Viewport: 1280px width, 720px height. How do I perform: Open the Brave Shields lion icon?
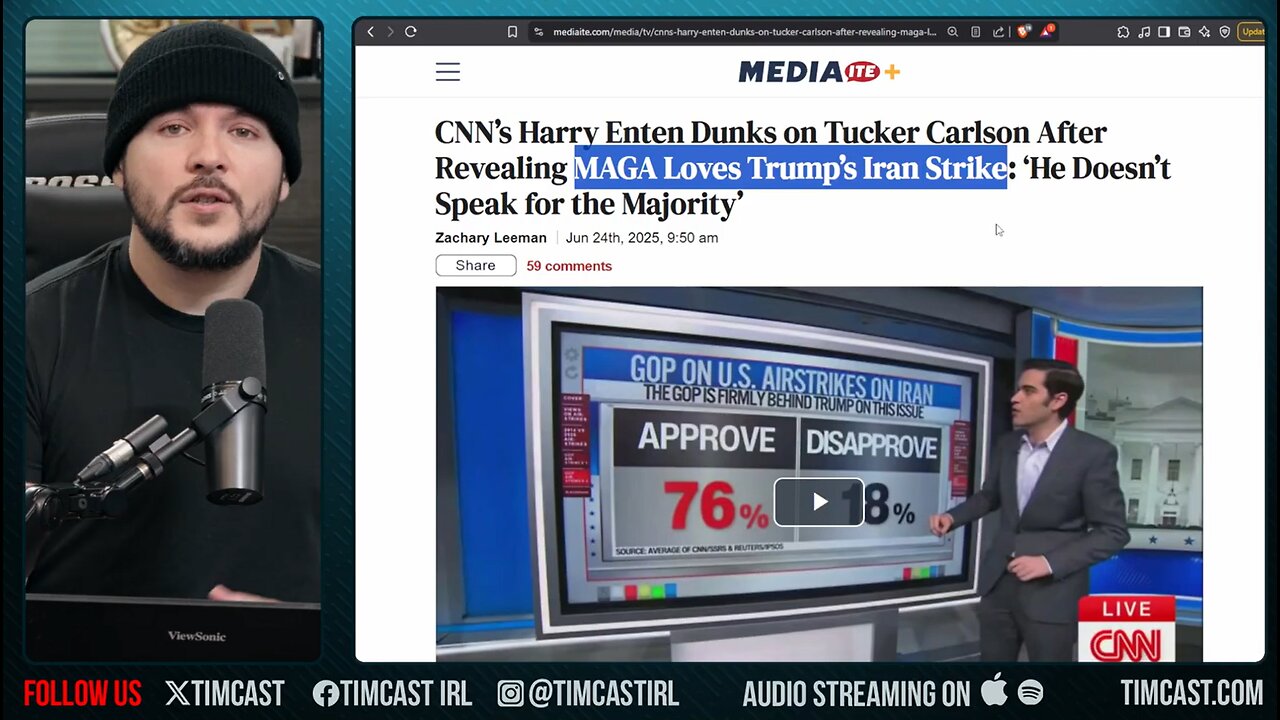point(1023,32)
